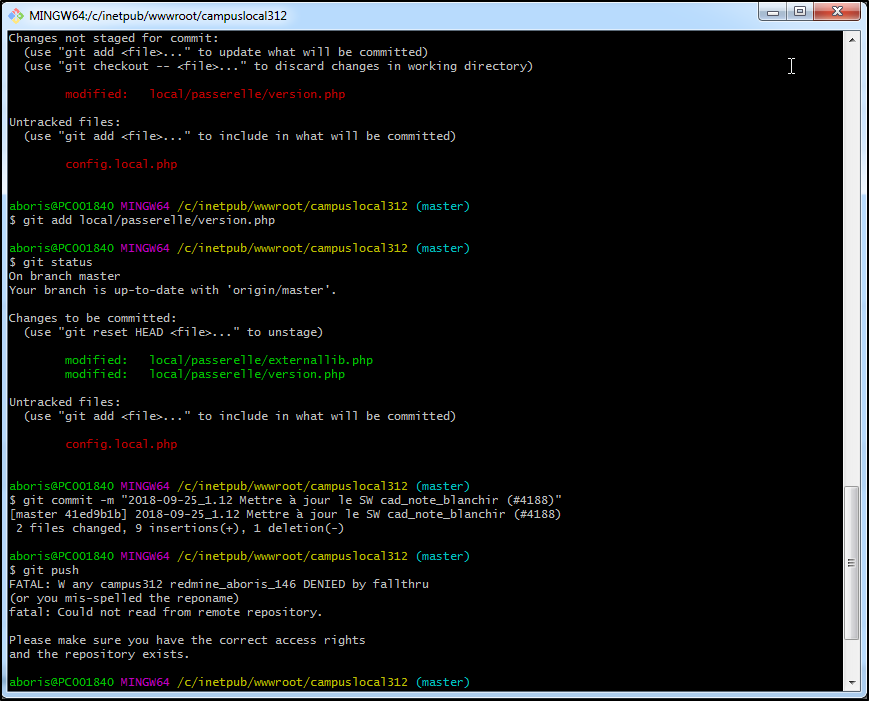This screenshot has height=701, width=869.
Task: Click the "2 files changed" summary line
Action: [173, 528]
